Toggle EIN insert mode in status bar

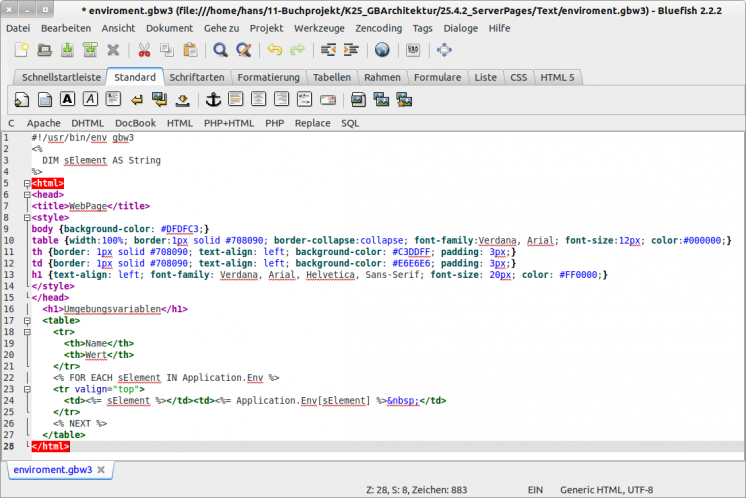[x=535, y=489]
